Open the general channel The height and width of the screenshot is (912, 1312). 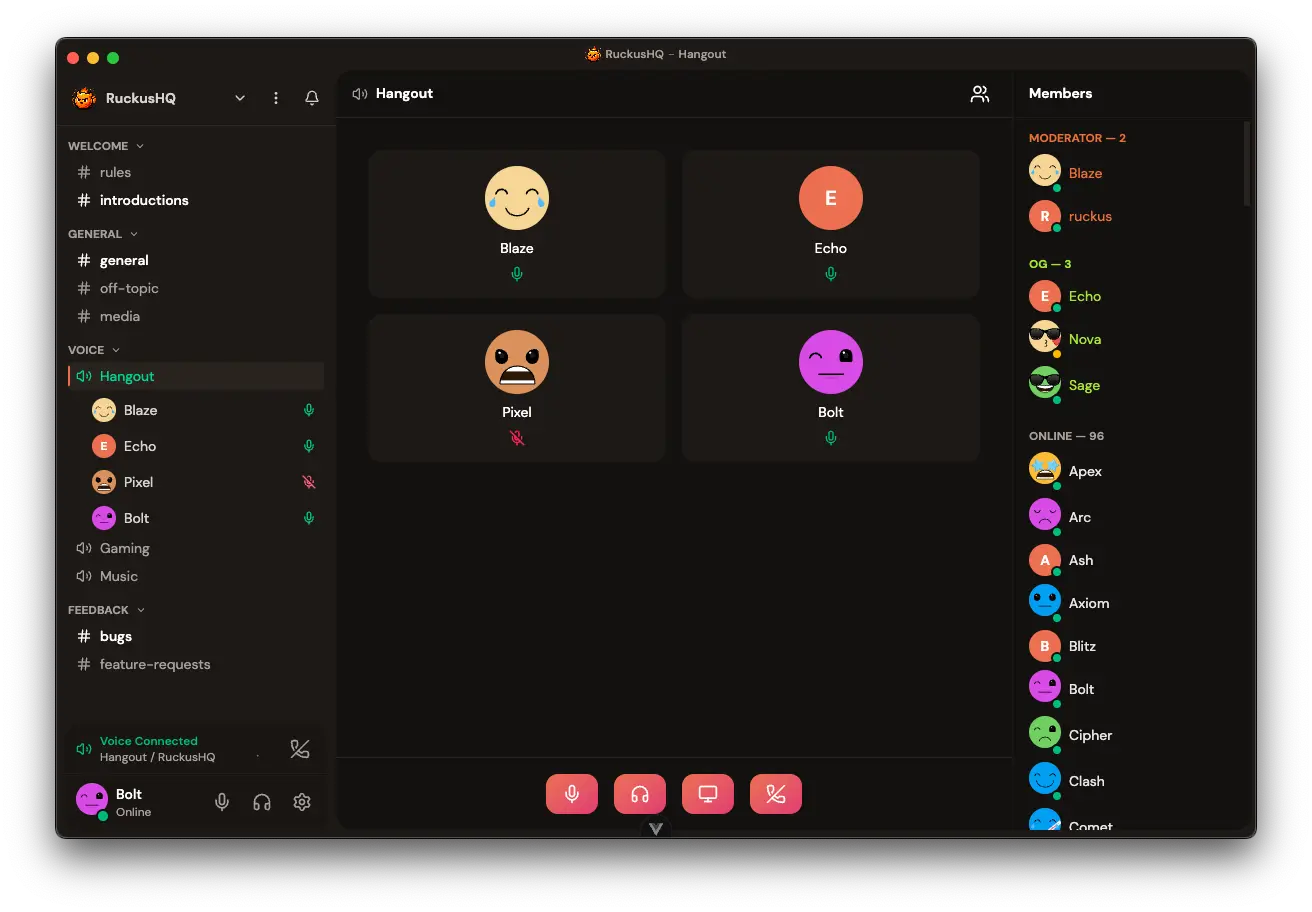(196, 260)
